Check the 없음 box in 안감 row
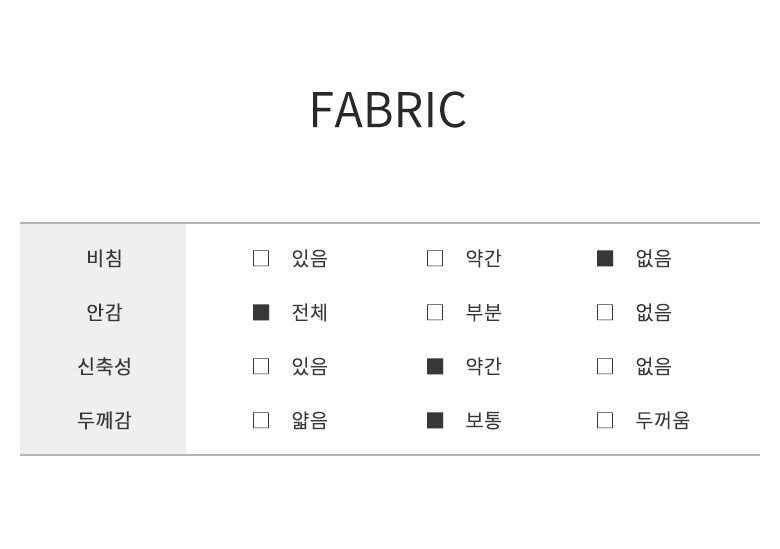This screenshot has height=549, width=780. point(605,312)
